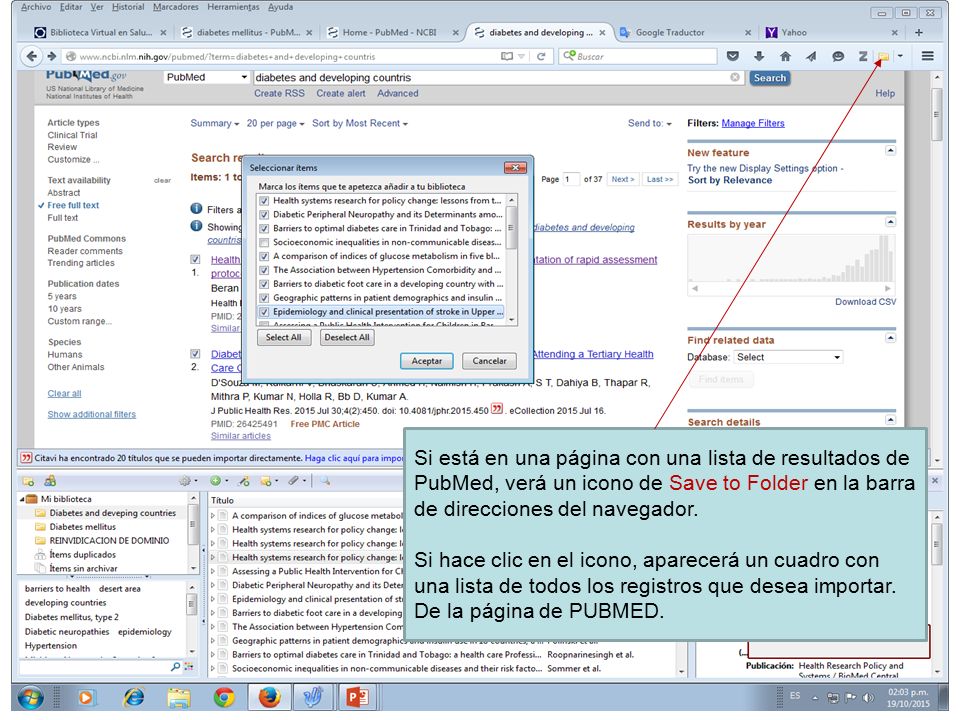Viewport: 960px width, 720px height.
Task: Open the Herramientas menu
Action: pos(233,7)
